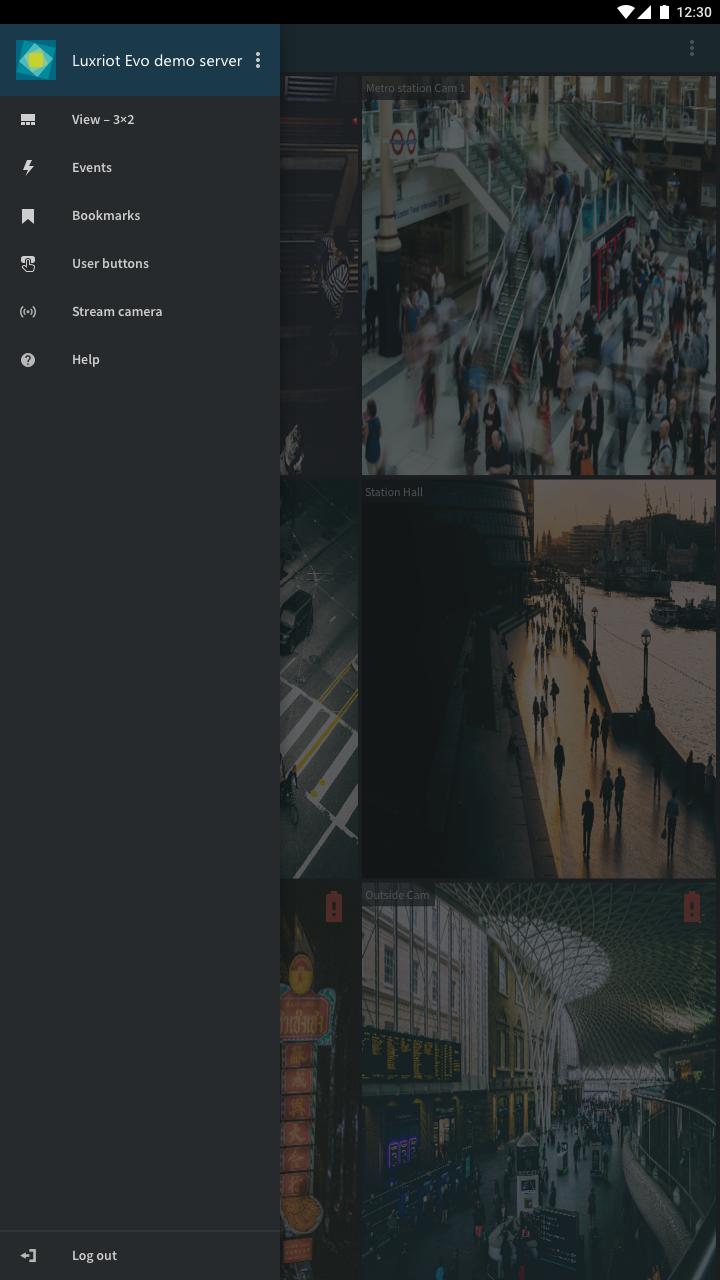720x1280 pixels.
Task: Open the Bookmarks menu entry
Action: (140, 216)
